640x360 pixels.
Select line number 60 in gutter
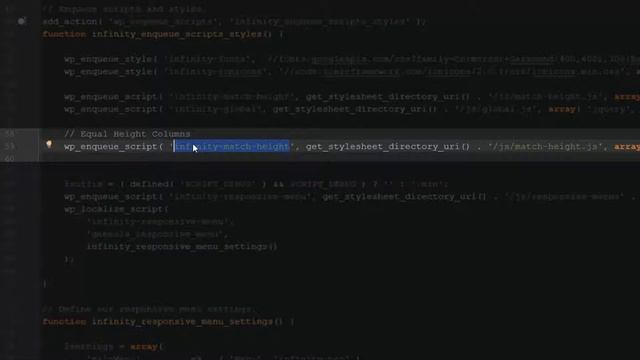pos(9,158)
